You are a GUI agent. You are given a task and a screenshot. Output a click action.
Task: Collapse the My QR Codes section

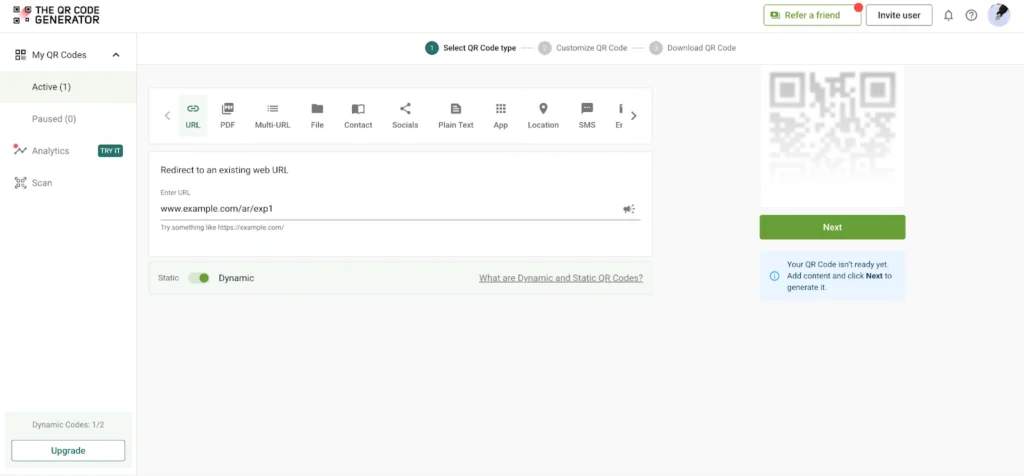pyautogui.click(x=116, y=55)
